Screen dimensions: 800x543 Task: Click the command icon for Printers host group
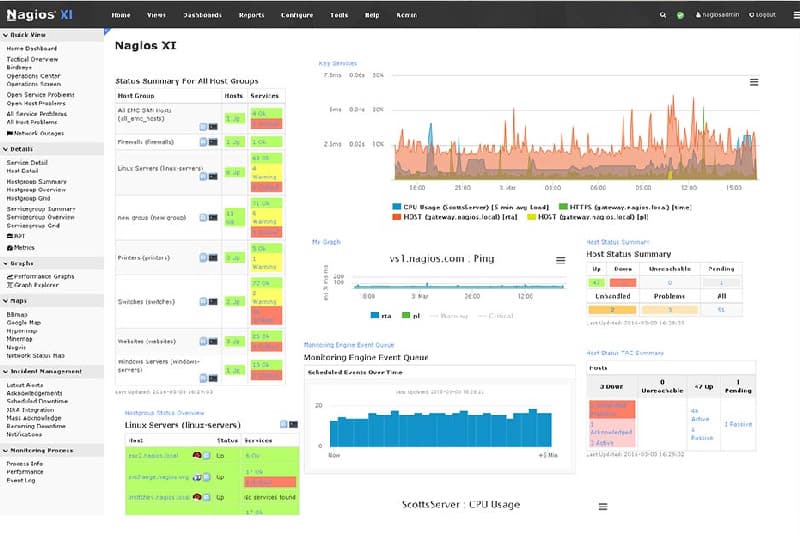pyautogui.click(x=213, y=258)
